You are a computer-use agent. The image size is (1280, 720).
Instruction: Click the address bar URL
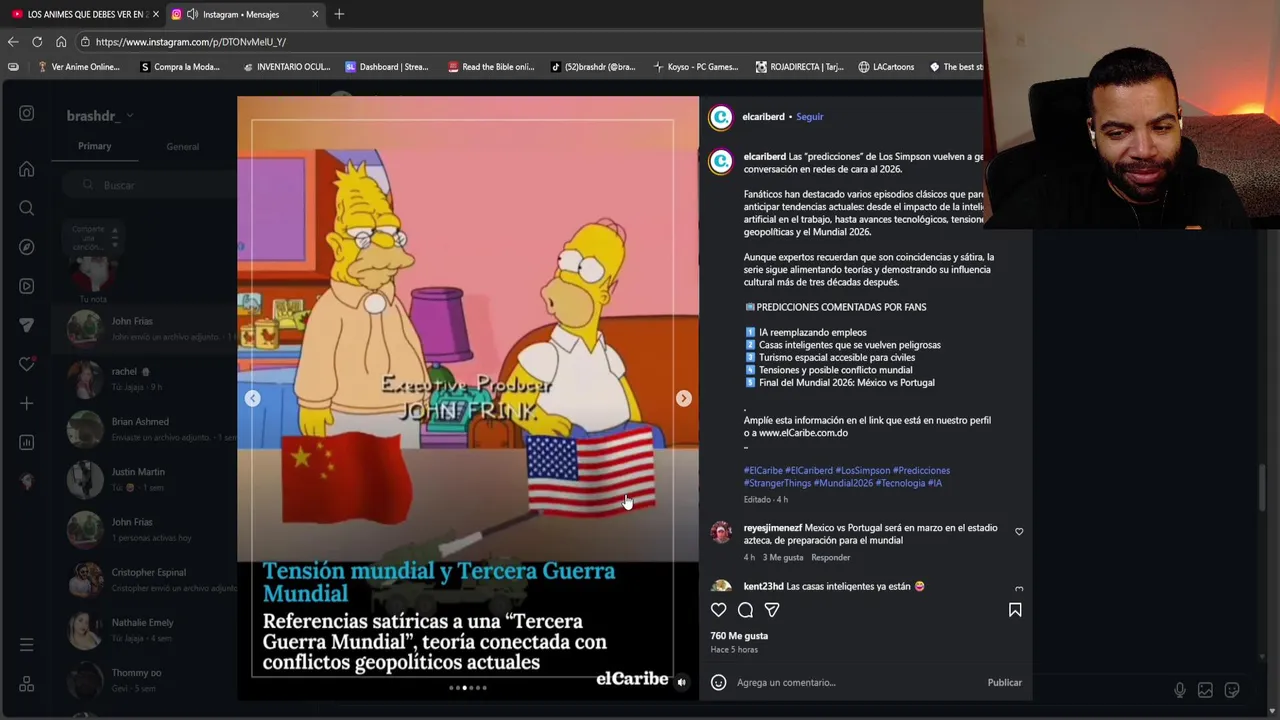pos(190,42)
